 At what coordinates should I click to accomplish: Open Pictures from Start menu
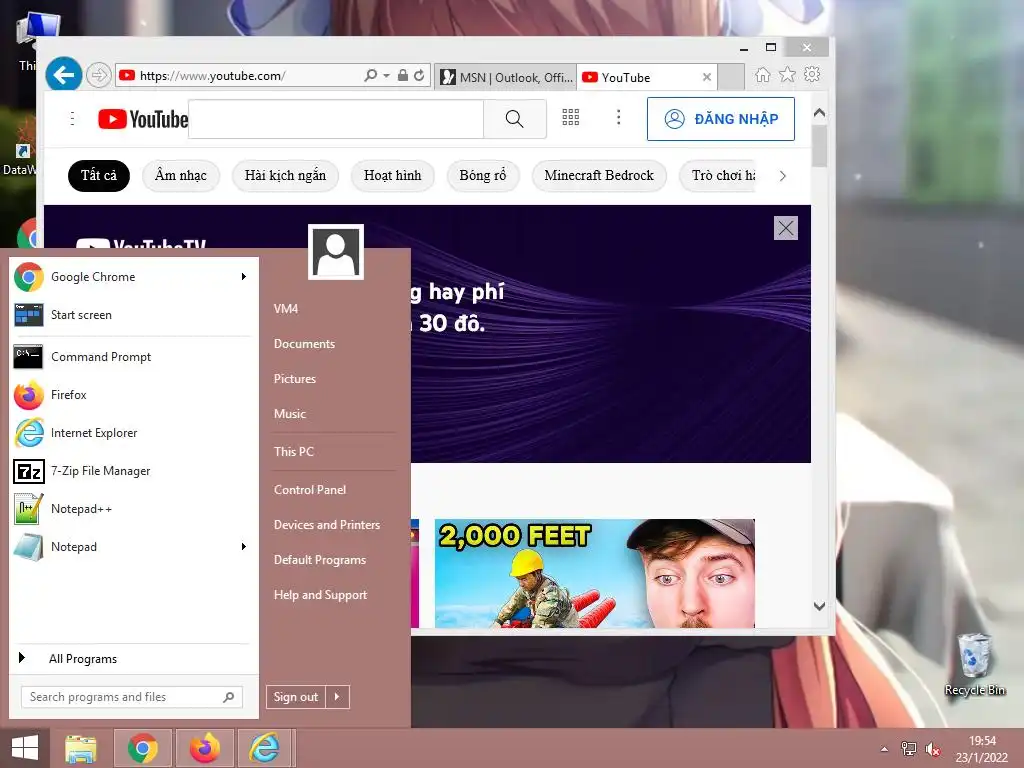point(295,379)
